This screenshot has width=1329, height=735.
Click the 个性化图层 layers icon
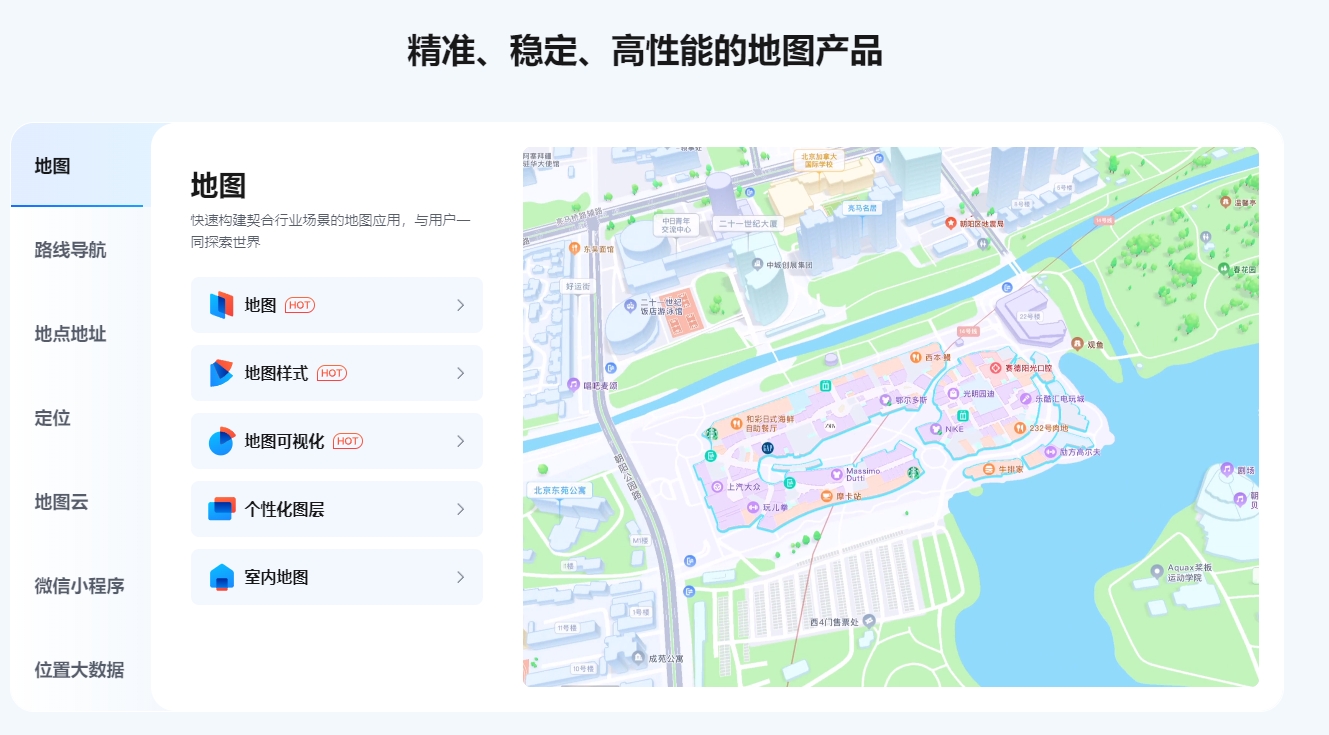click(x=221, y=509)
